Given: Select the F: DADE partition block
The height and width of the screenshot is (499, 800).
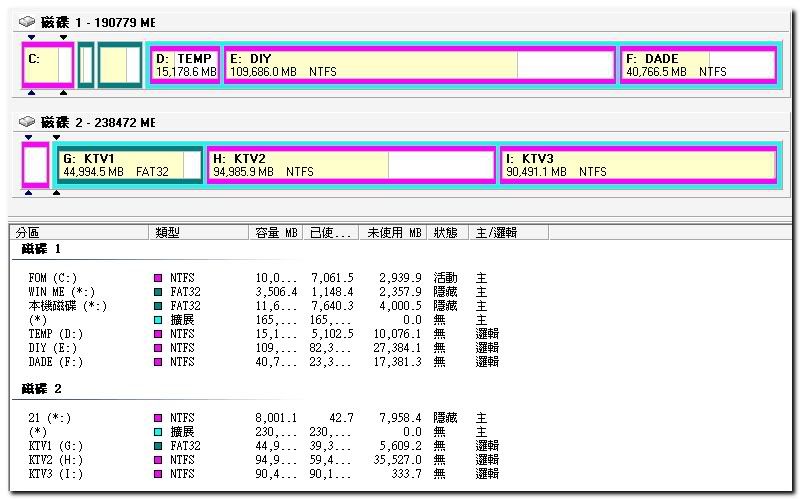Looking at the screenshot, I should pyautogui.click(x=698, y=65).
